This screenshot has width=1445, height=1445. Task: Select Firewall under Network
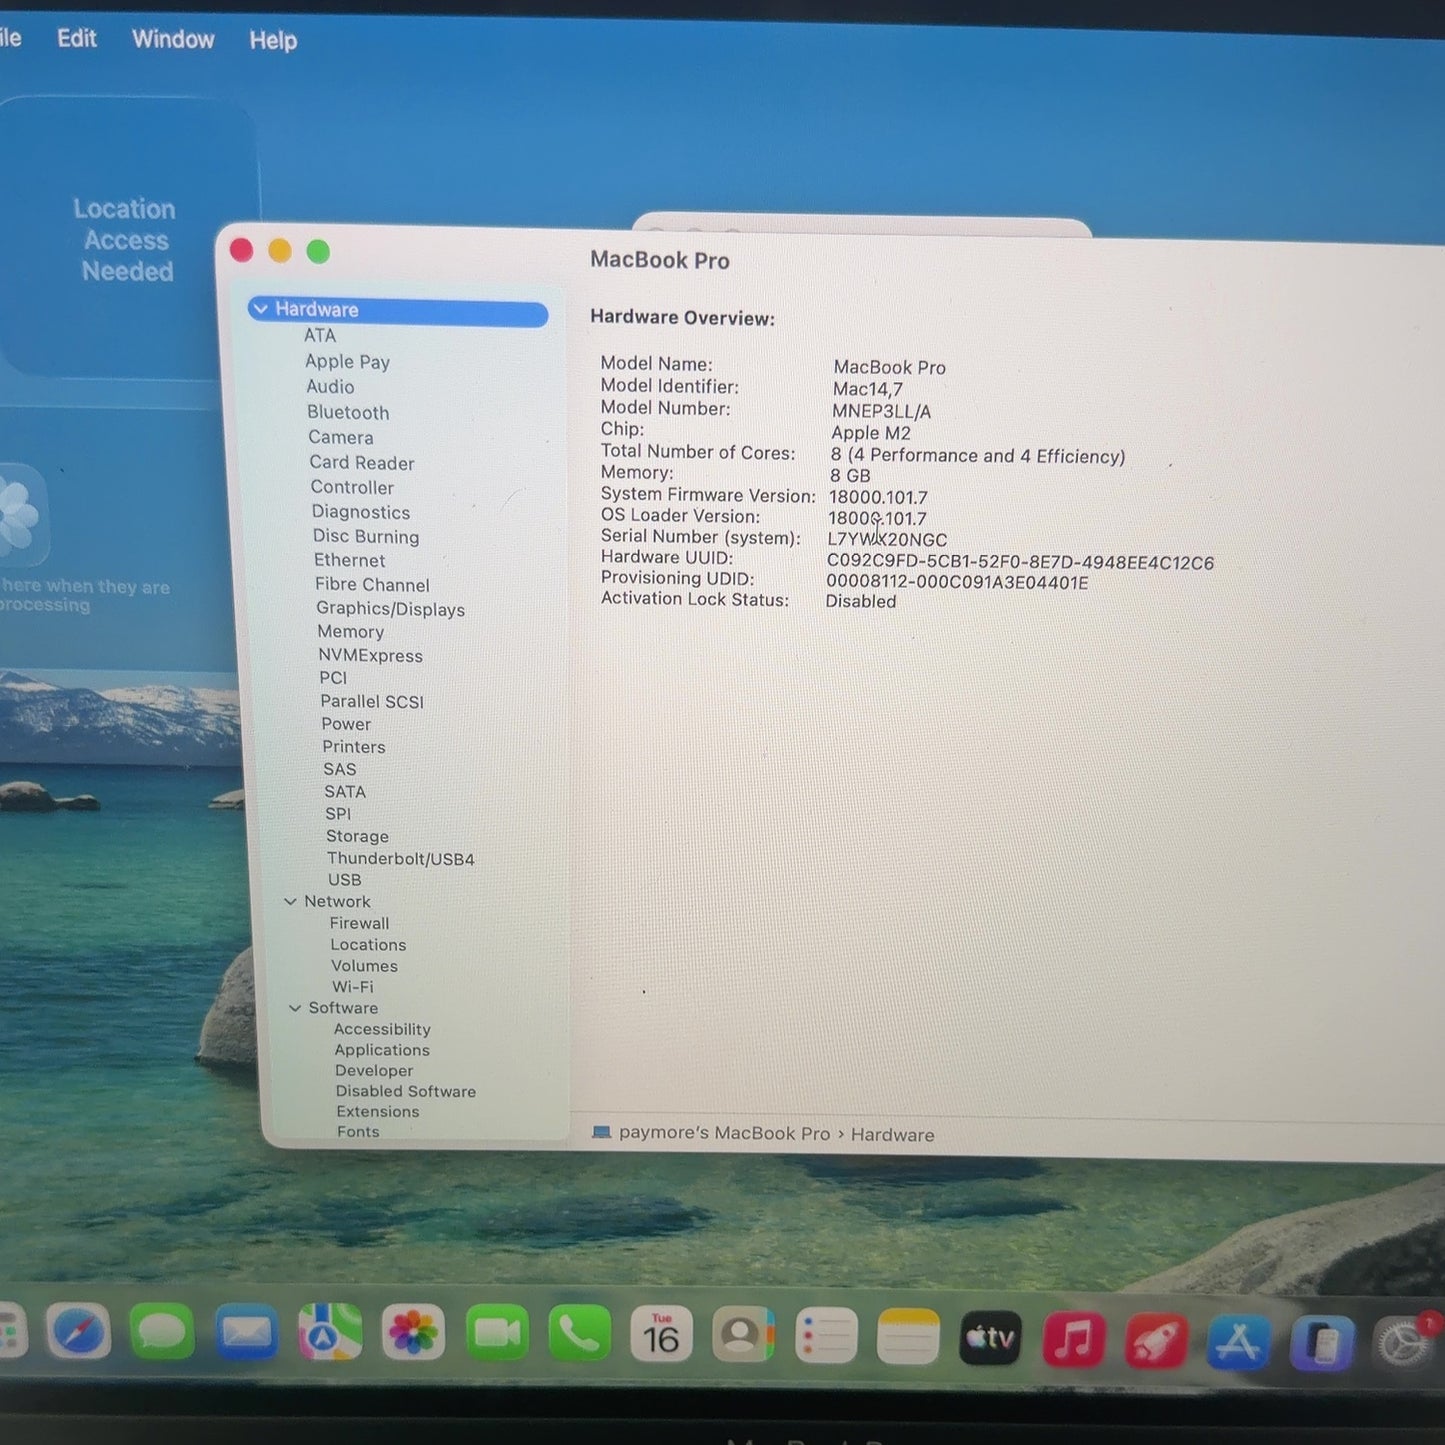[x=359, y=923]
